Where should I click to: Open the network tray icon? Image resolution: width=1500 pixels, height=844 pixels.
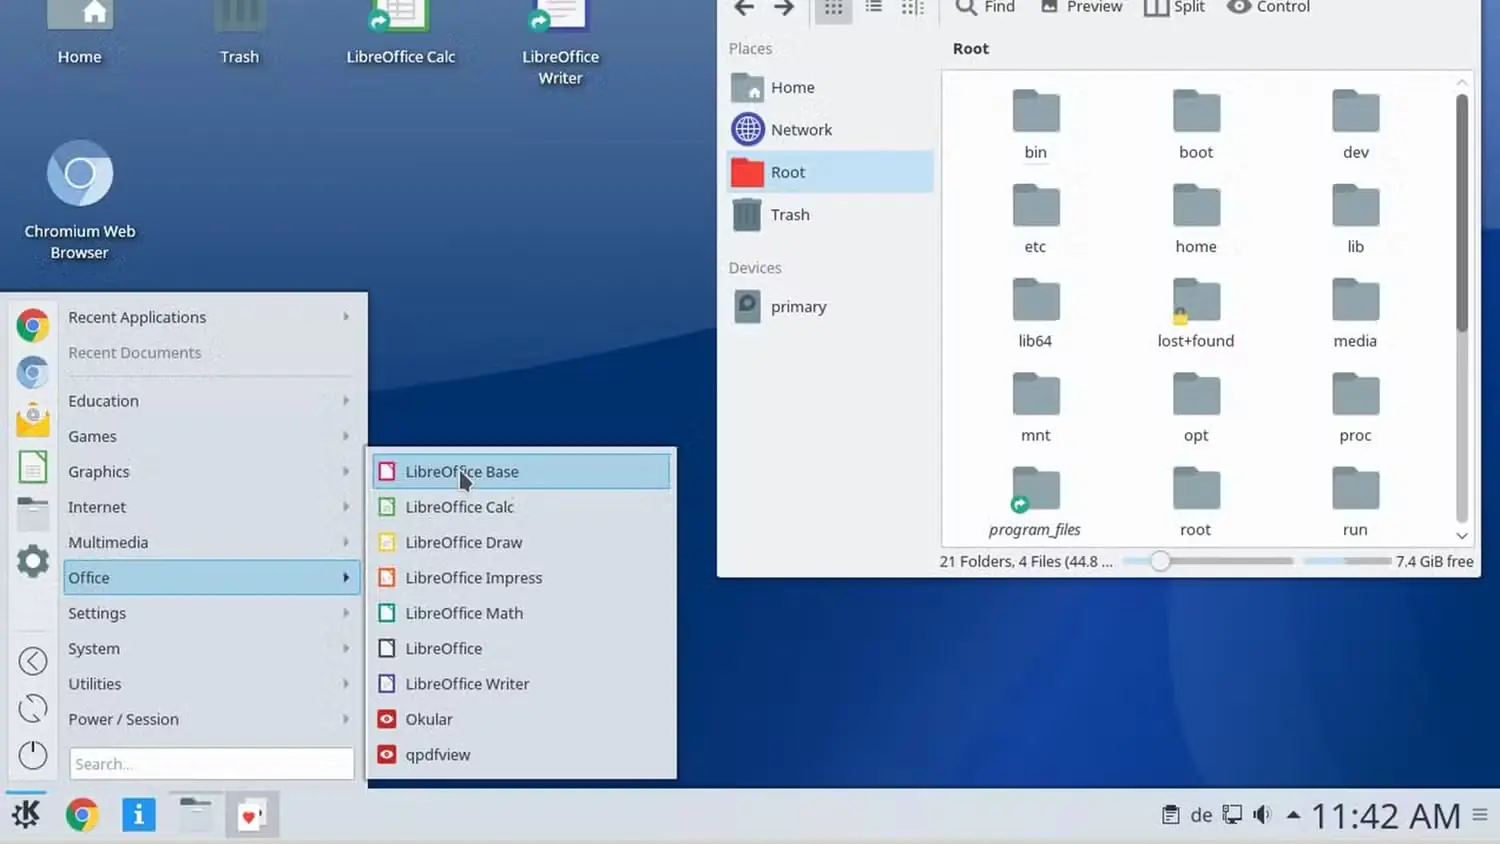[1233, 815]
